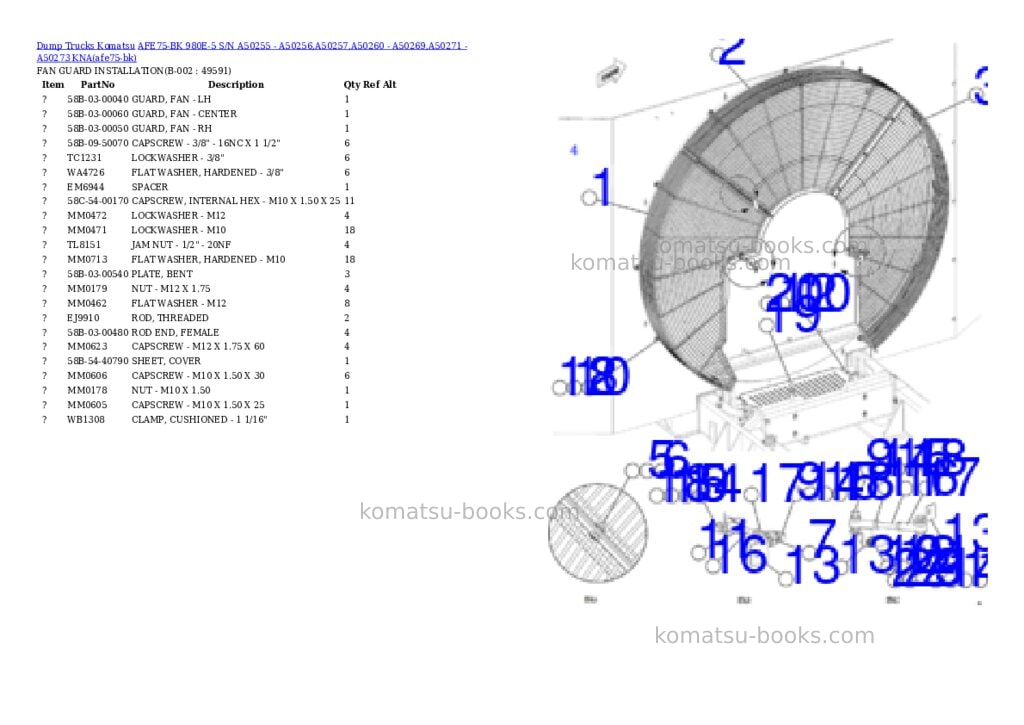Select part number TC1231
This screenshot has width=1024, height=725.
pos(84,157)
